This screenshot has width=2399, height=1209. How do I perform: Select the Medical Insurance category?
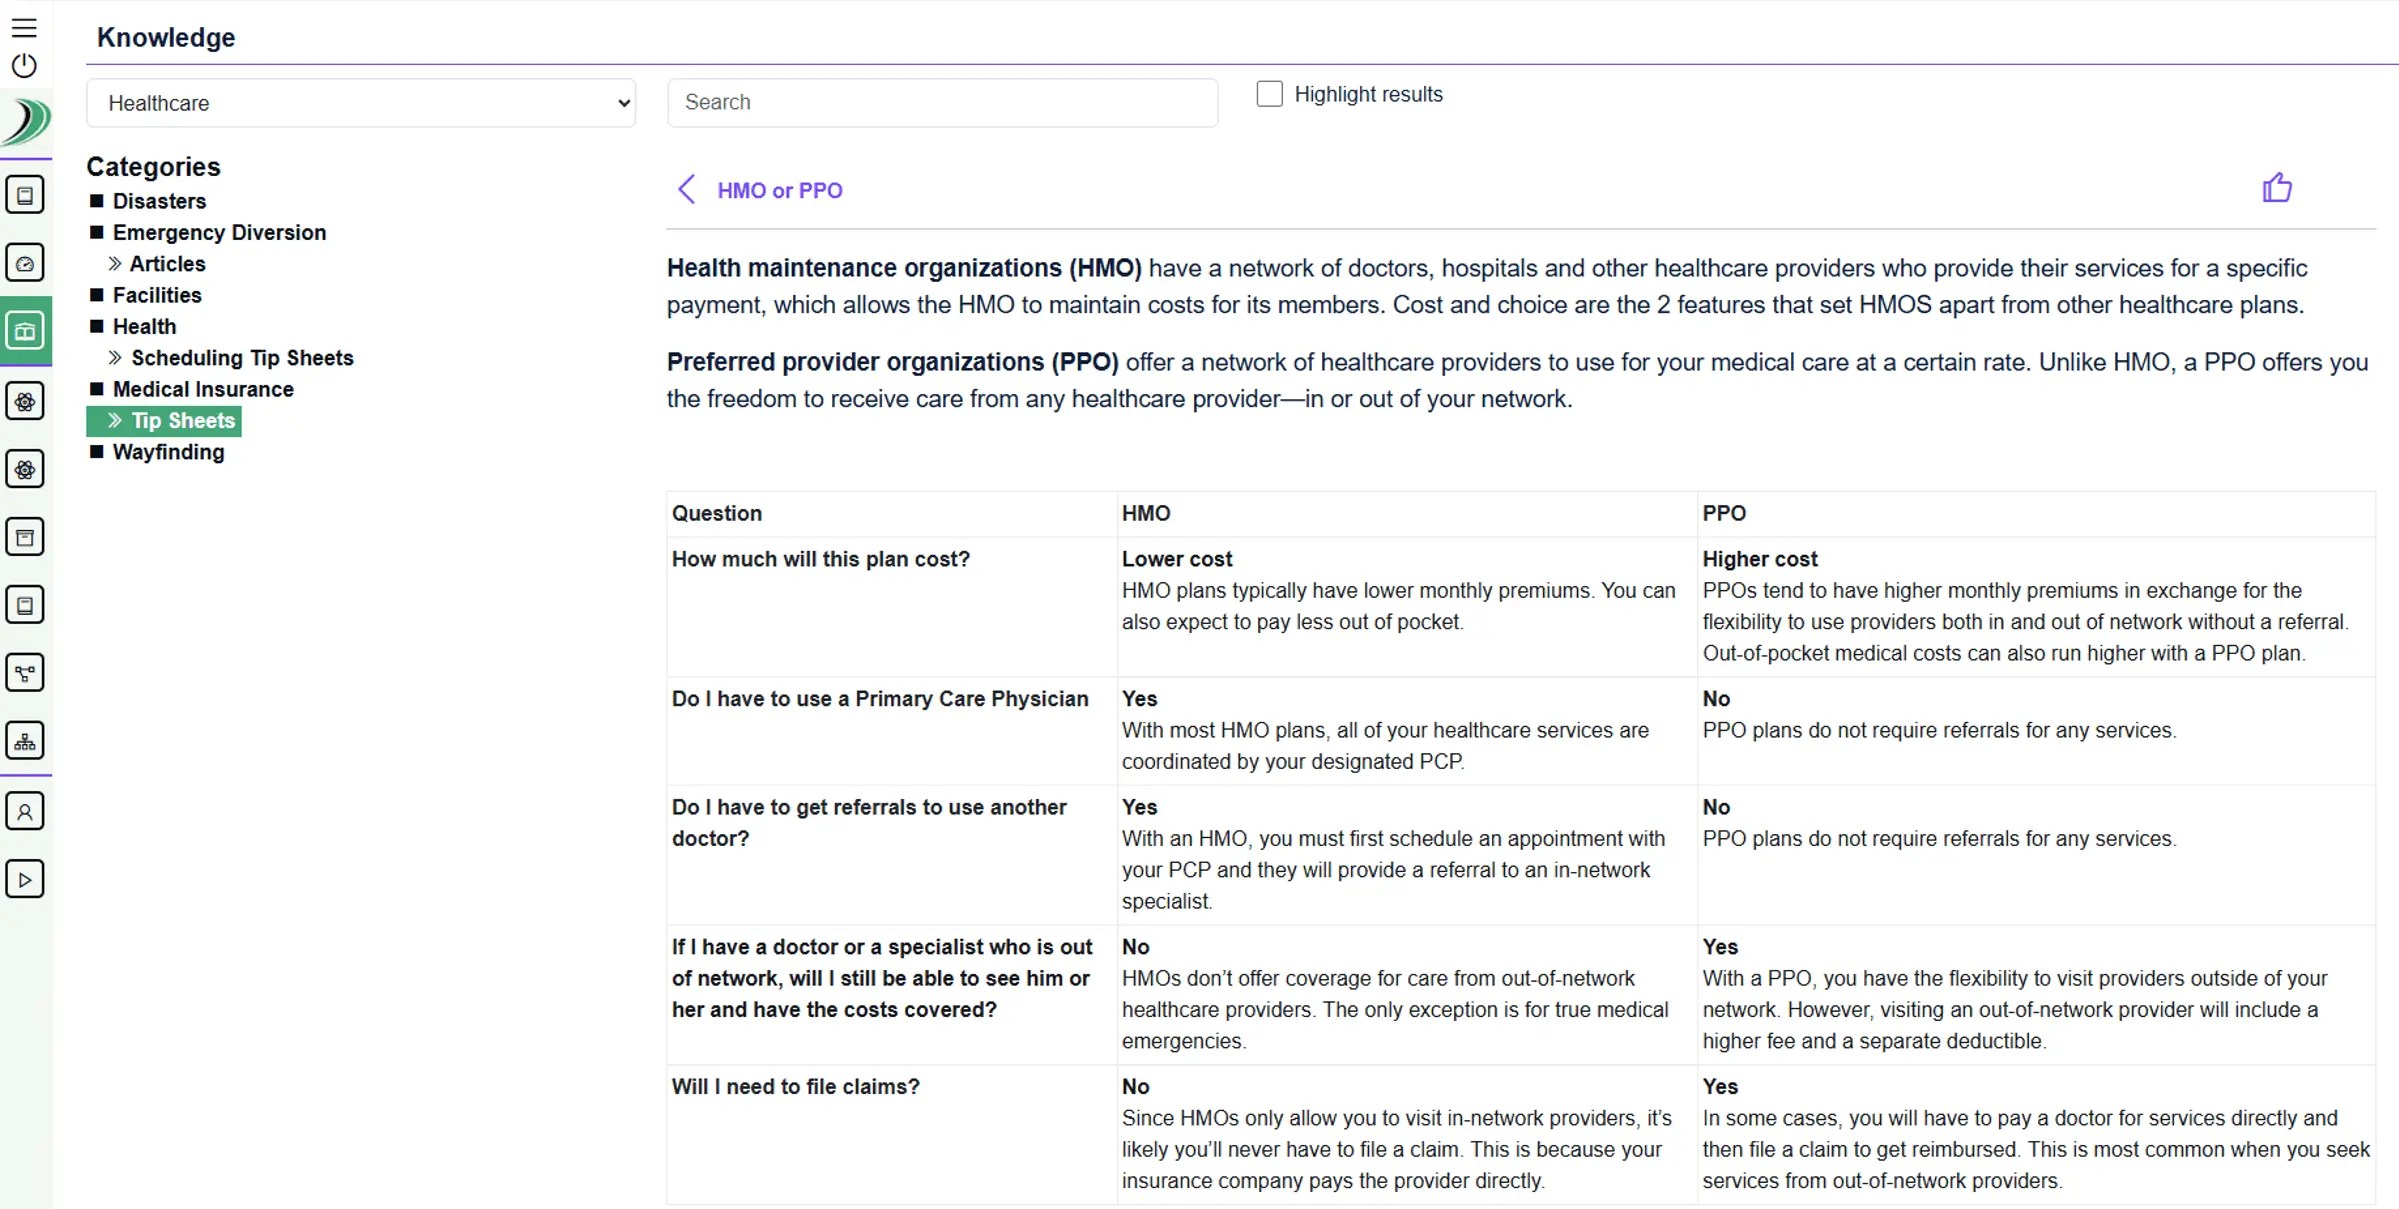[202, 389]
